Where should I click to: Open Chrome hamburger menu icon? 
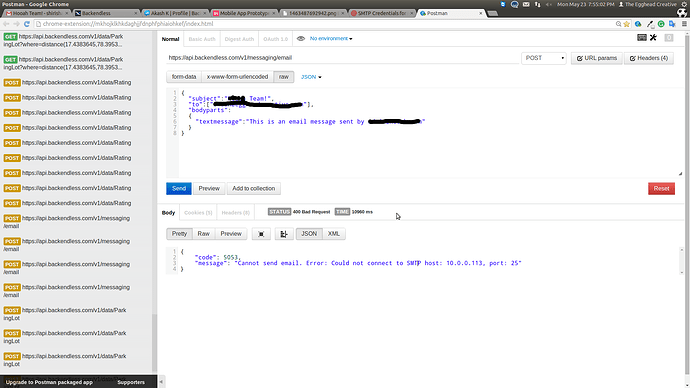click(x=684, y=24)
